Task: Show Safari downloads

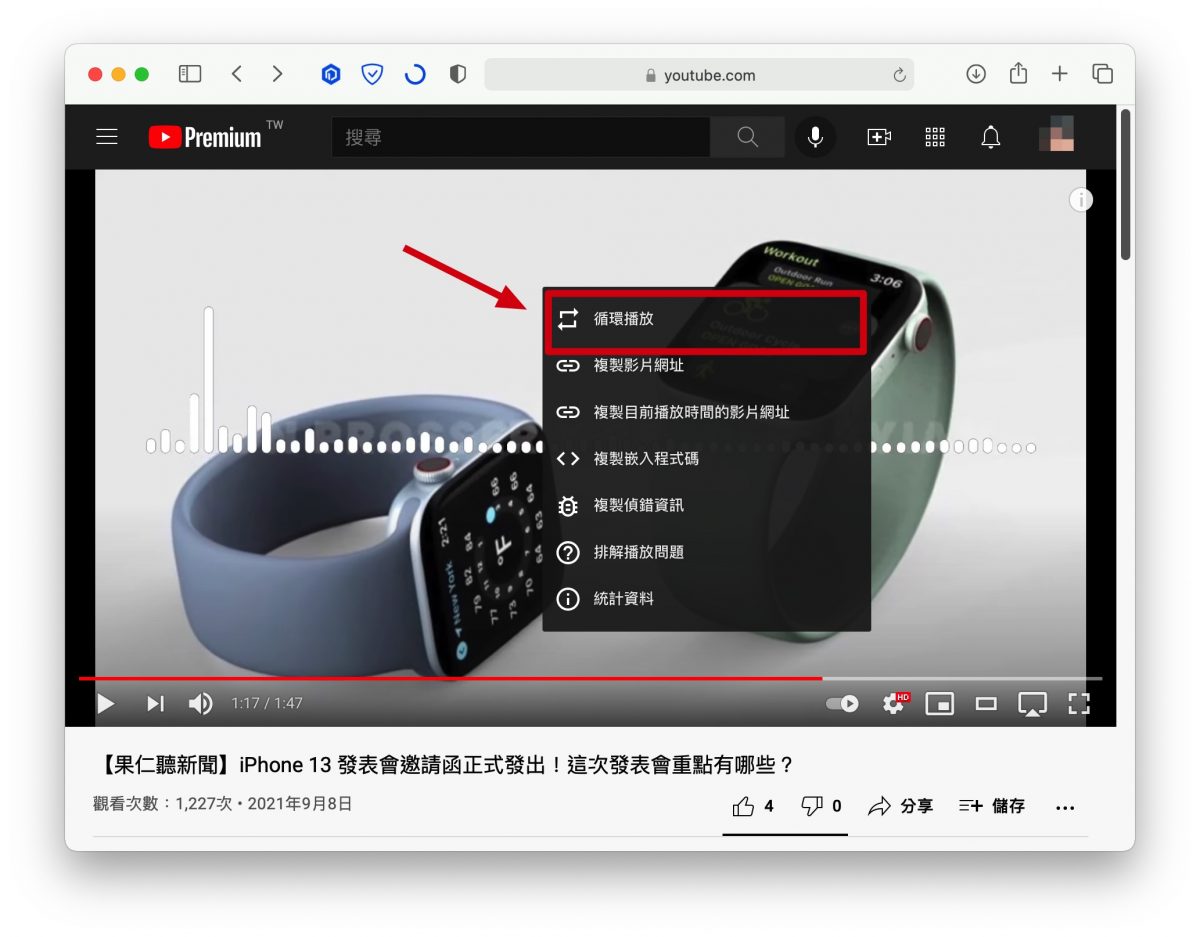Action: tap(976, 74)
